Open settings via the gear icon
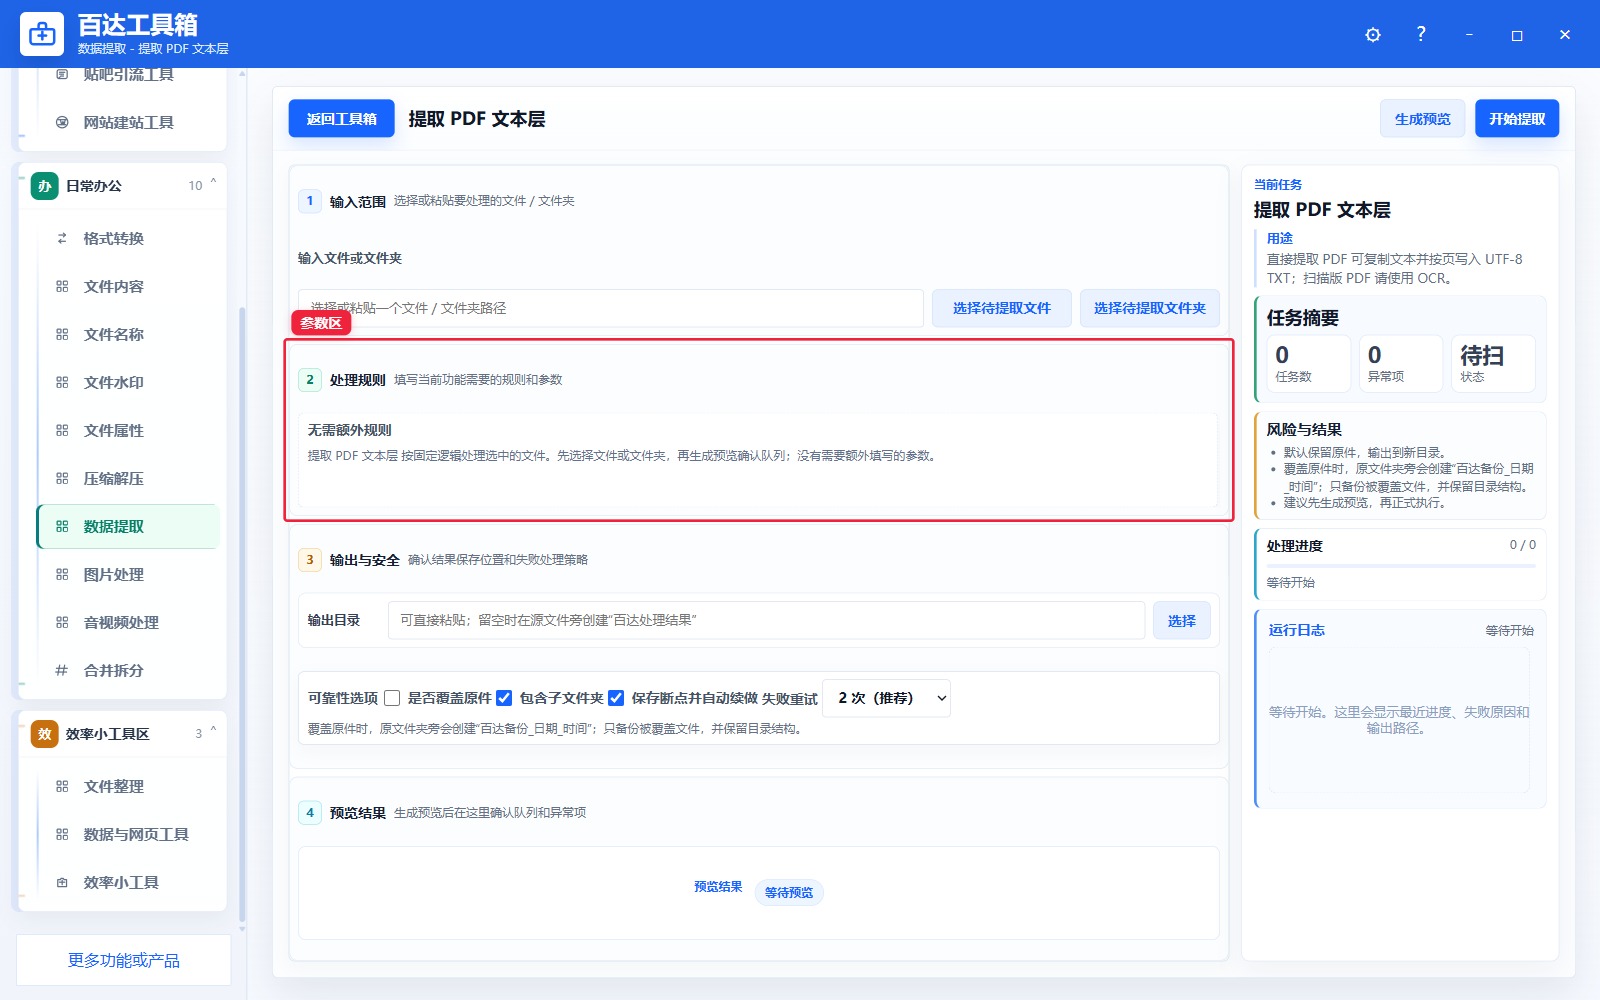 [1373, 35]
